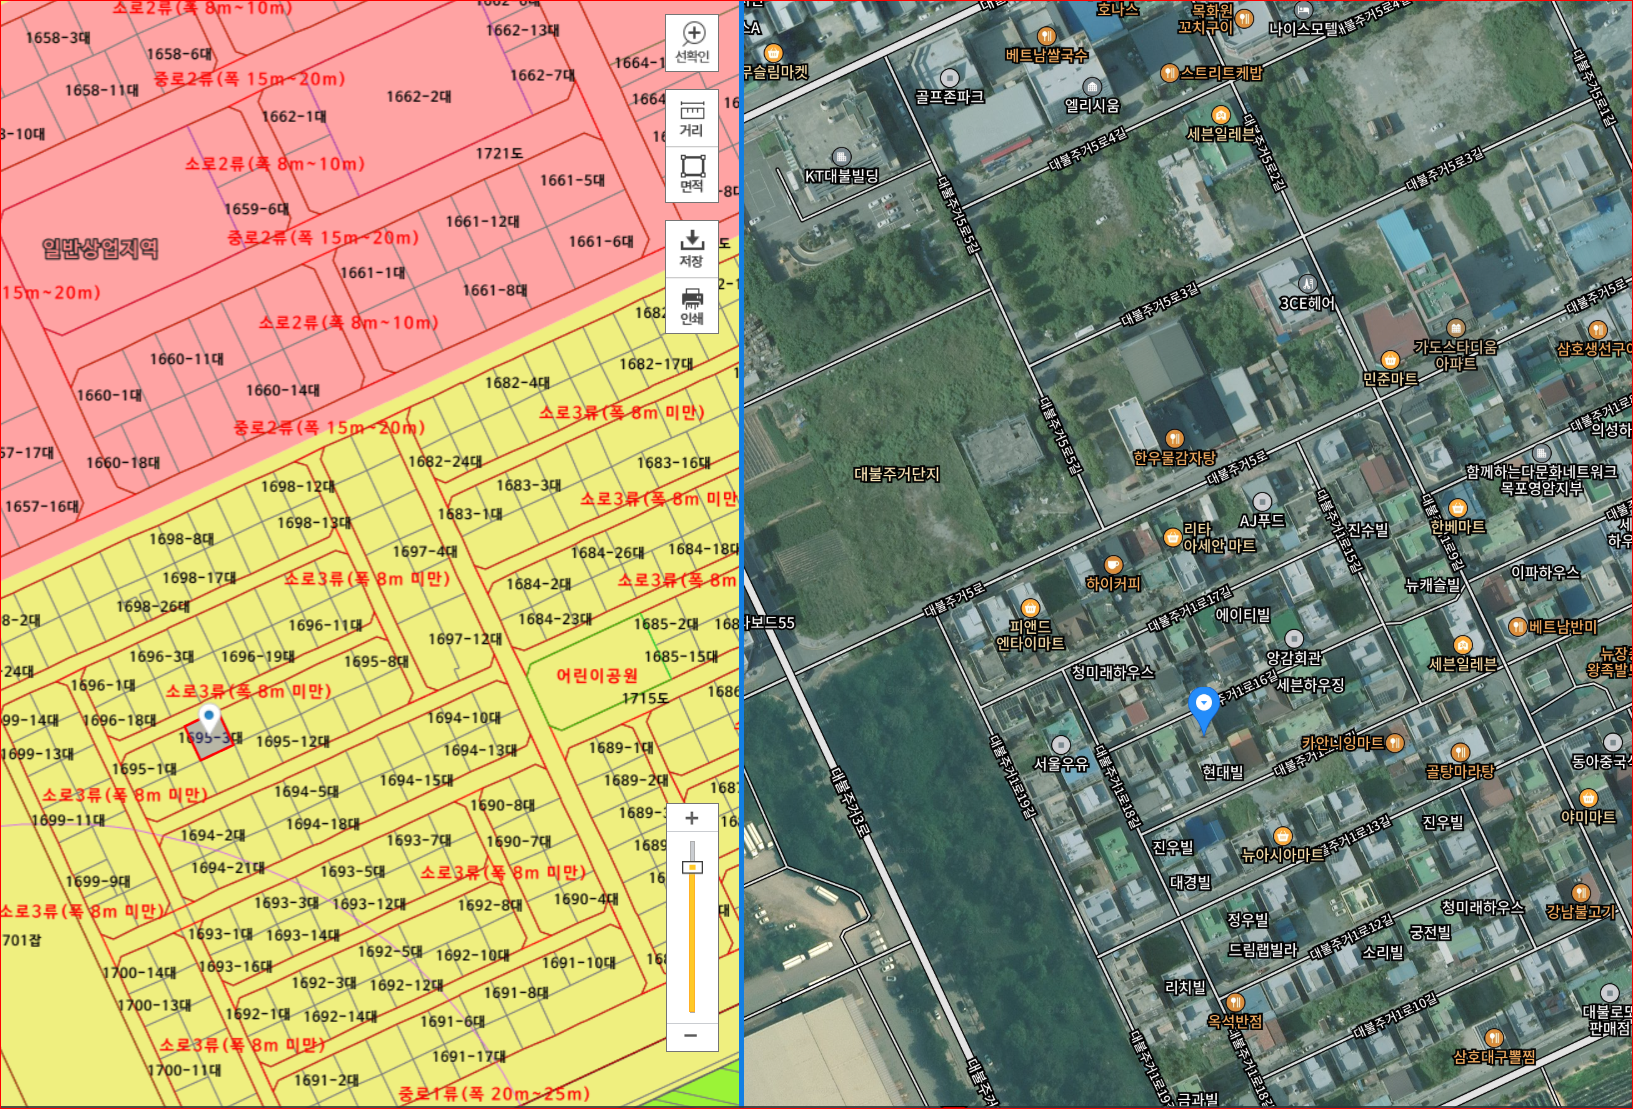
Task: Select the 거리 distance measuring tool
Action: tap(692, 118)
